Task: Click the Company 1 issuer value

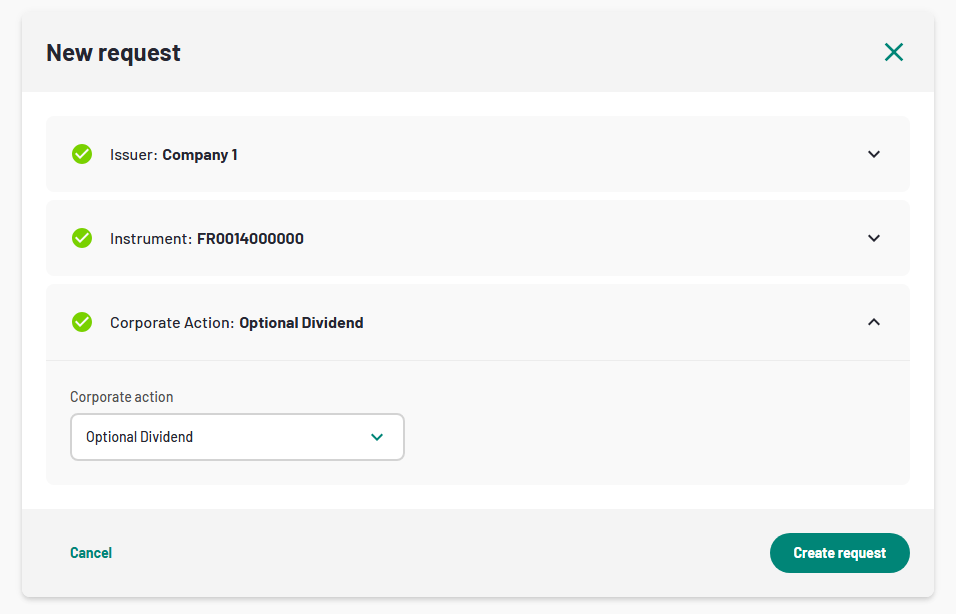Action: coord(200,155)
